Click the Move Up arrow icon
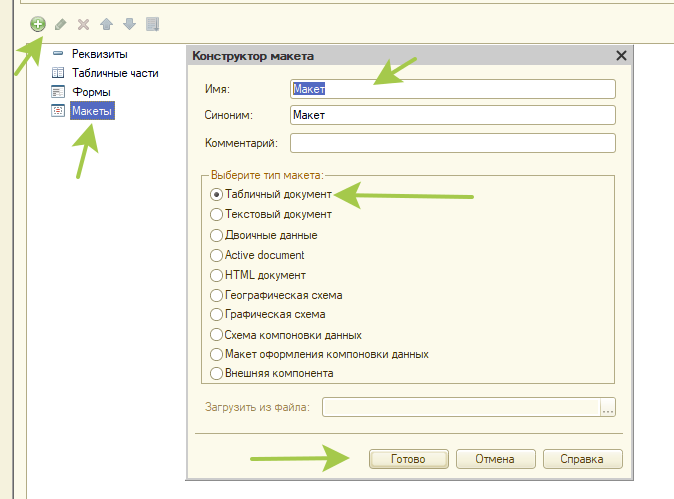This screenshot has height=499, width=674. pyautogui.click(x=106, y=23)
